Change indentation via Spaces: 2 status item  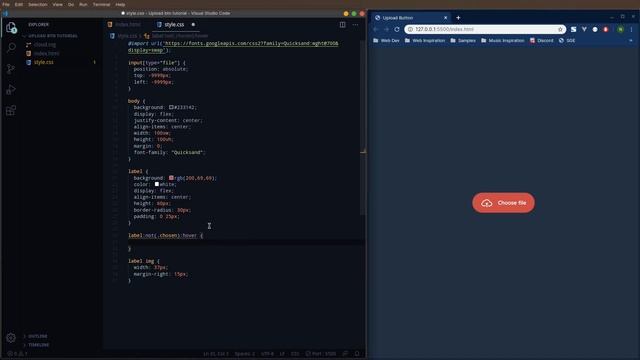[x=245, y=354]
